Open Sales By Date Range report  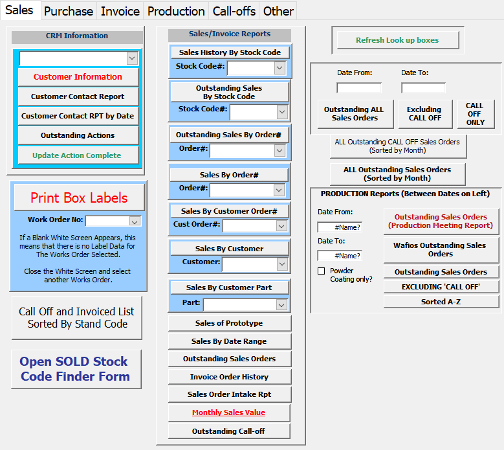click(229, 341)
